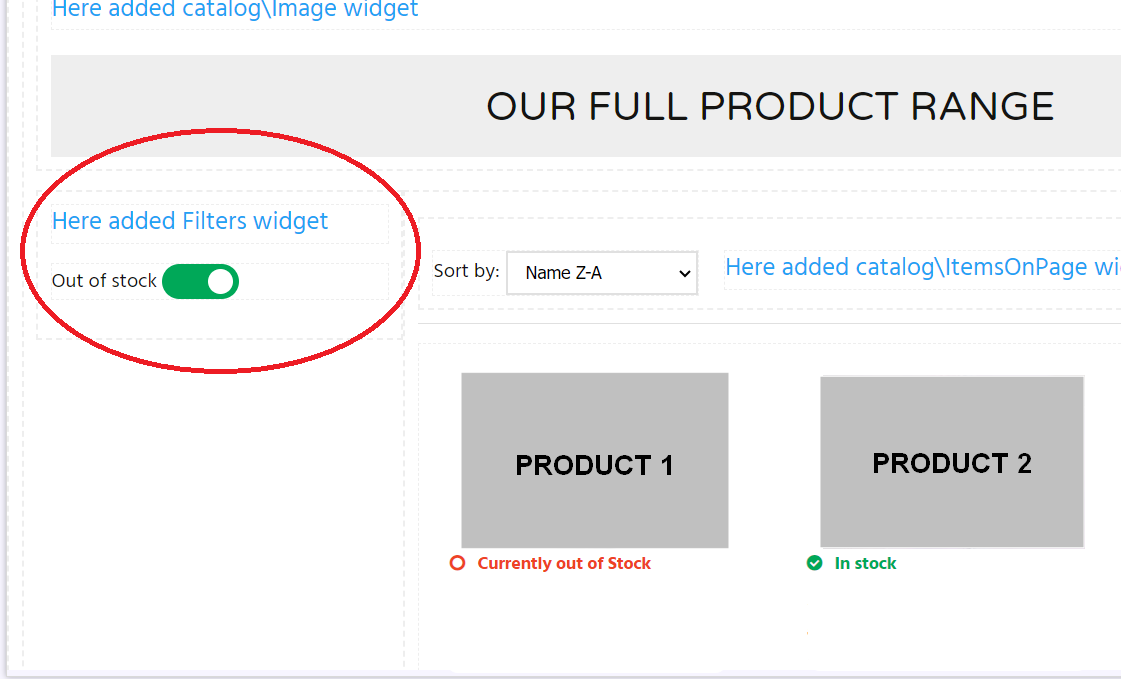
Task: Click the Out of stock filter label
Action: point(104,281)
